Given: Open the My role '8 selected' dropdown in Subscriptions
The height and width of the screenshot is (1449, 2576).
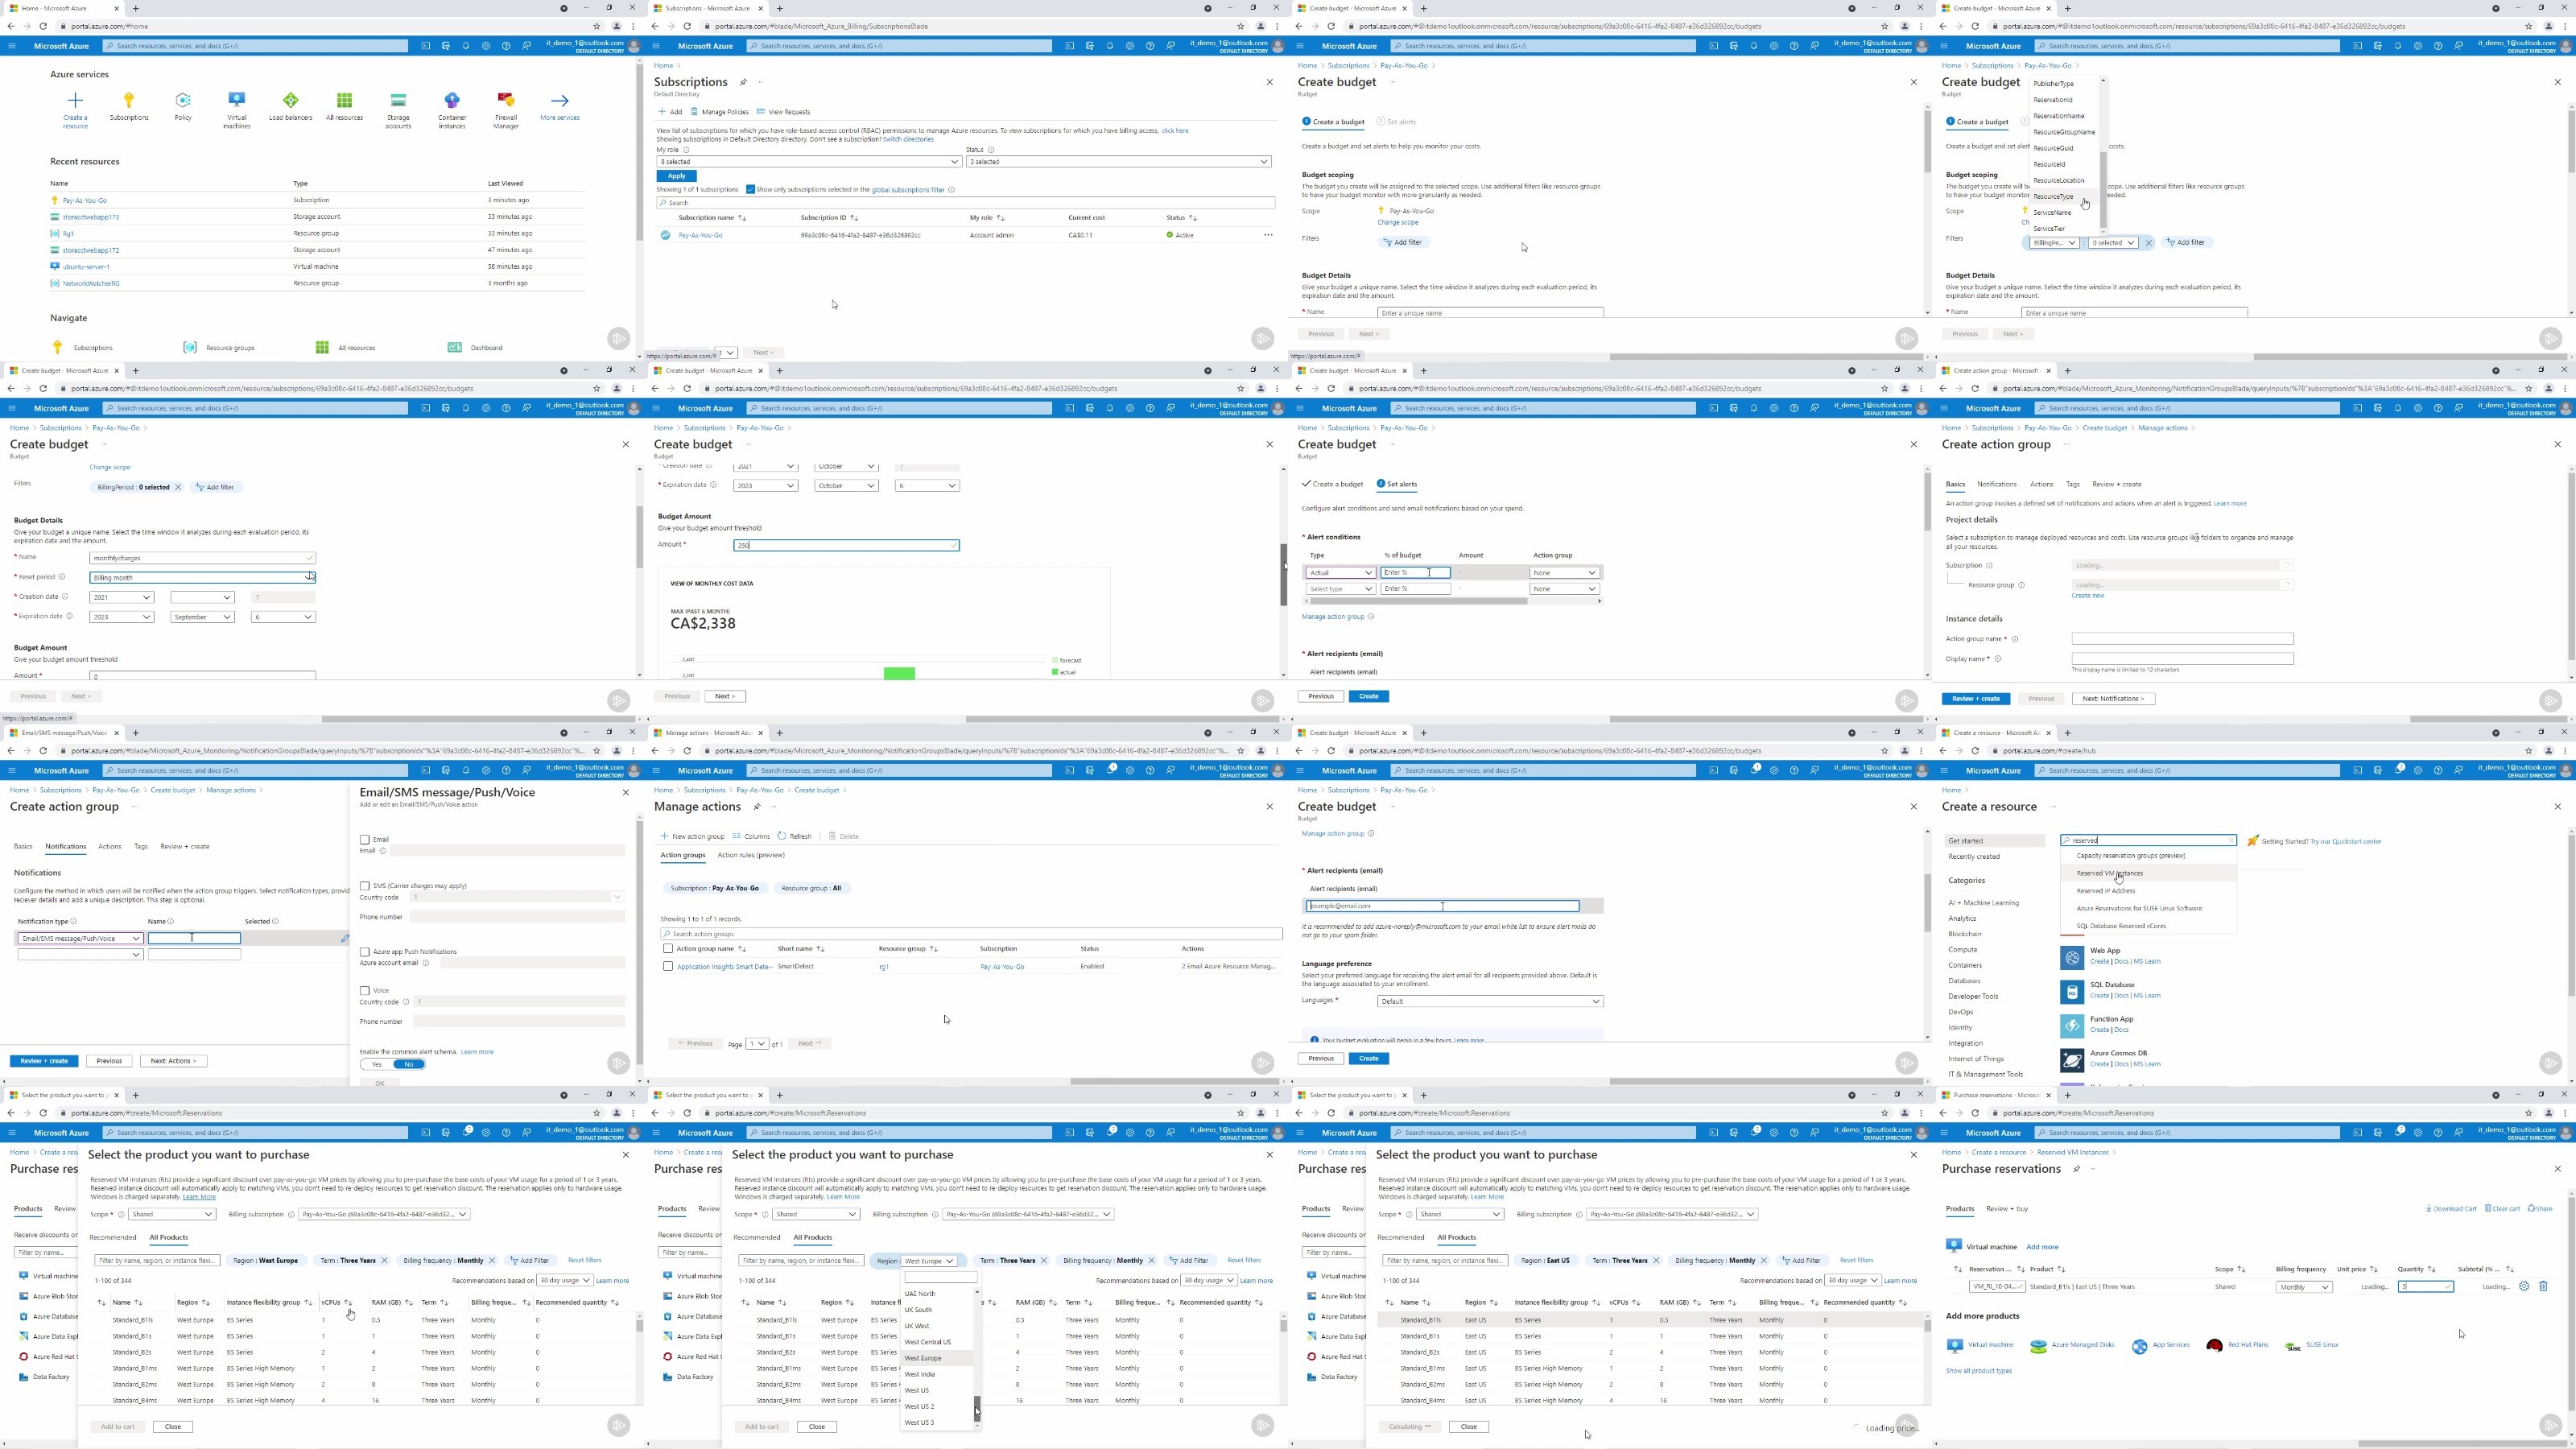Looking at the screenshot, I should [x=808, y=162].
